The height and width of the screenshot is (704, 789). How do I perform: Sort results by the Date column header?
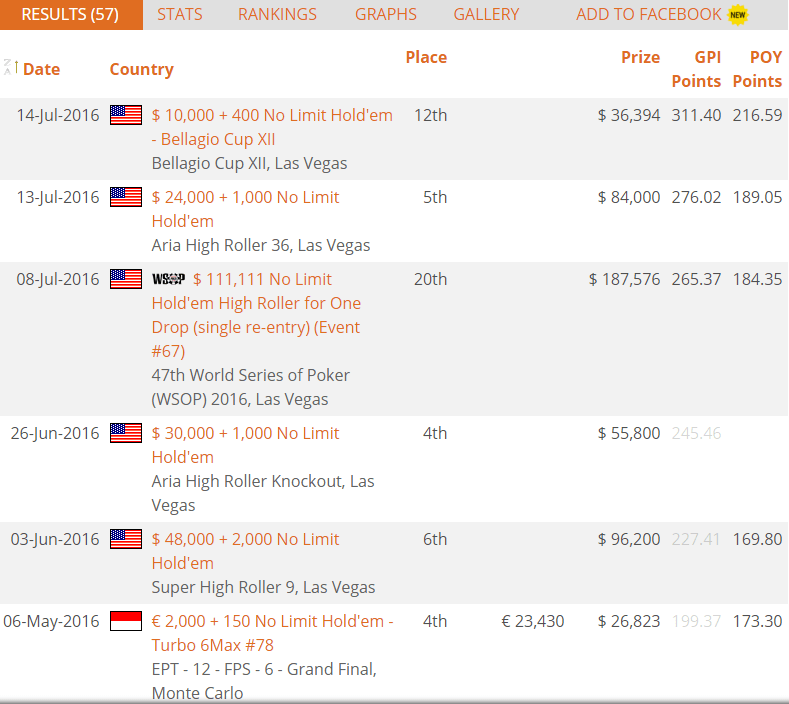41,69
